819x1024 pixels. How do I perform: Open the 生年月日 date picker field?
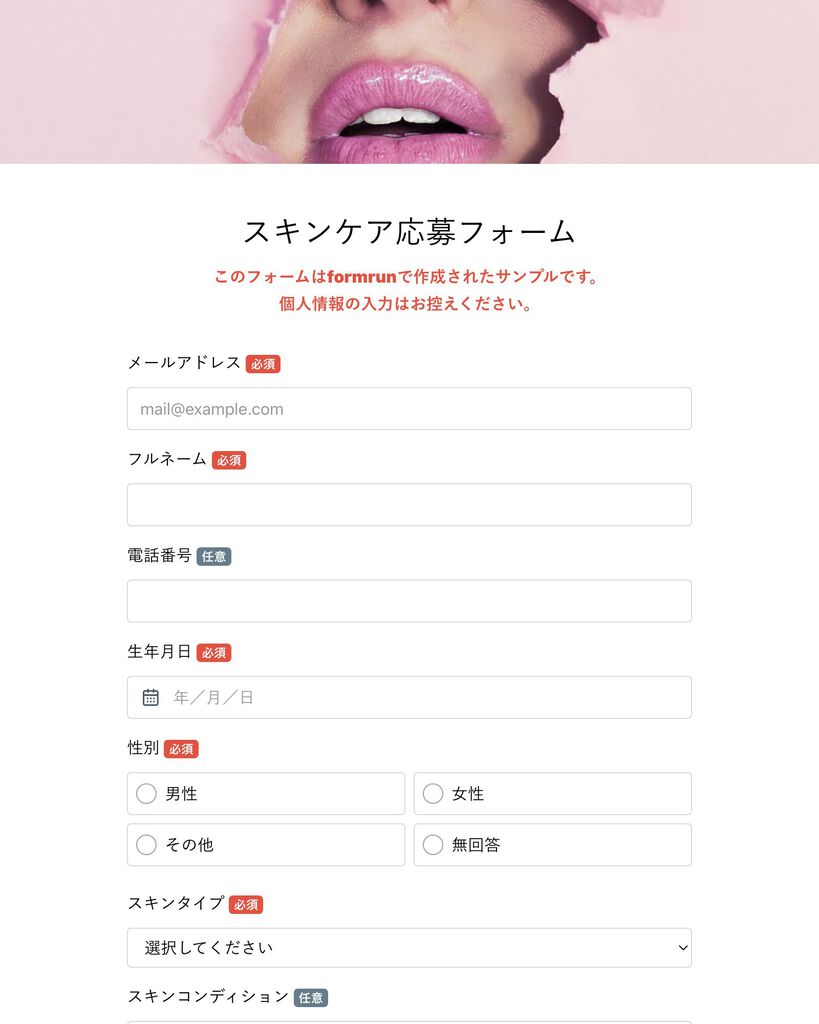click(410, 697)
